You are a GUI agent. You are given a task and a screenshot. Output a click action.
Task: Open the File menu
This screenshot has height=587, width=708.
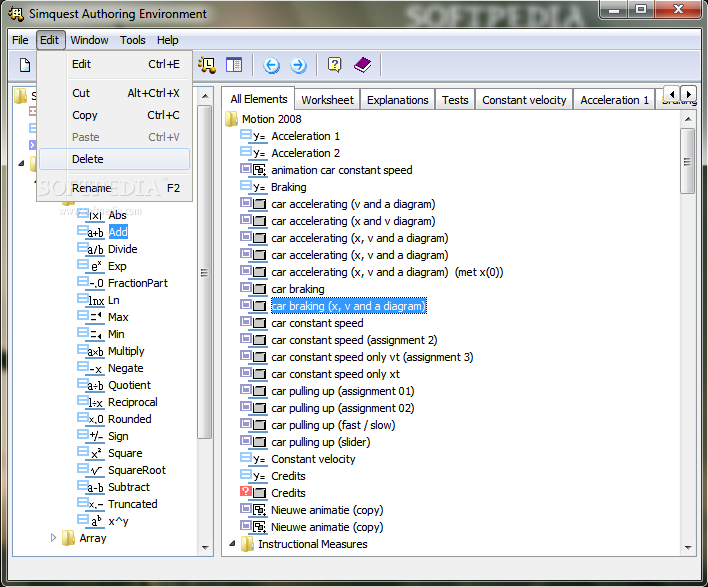point(20,40)
